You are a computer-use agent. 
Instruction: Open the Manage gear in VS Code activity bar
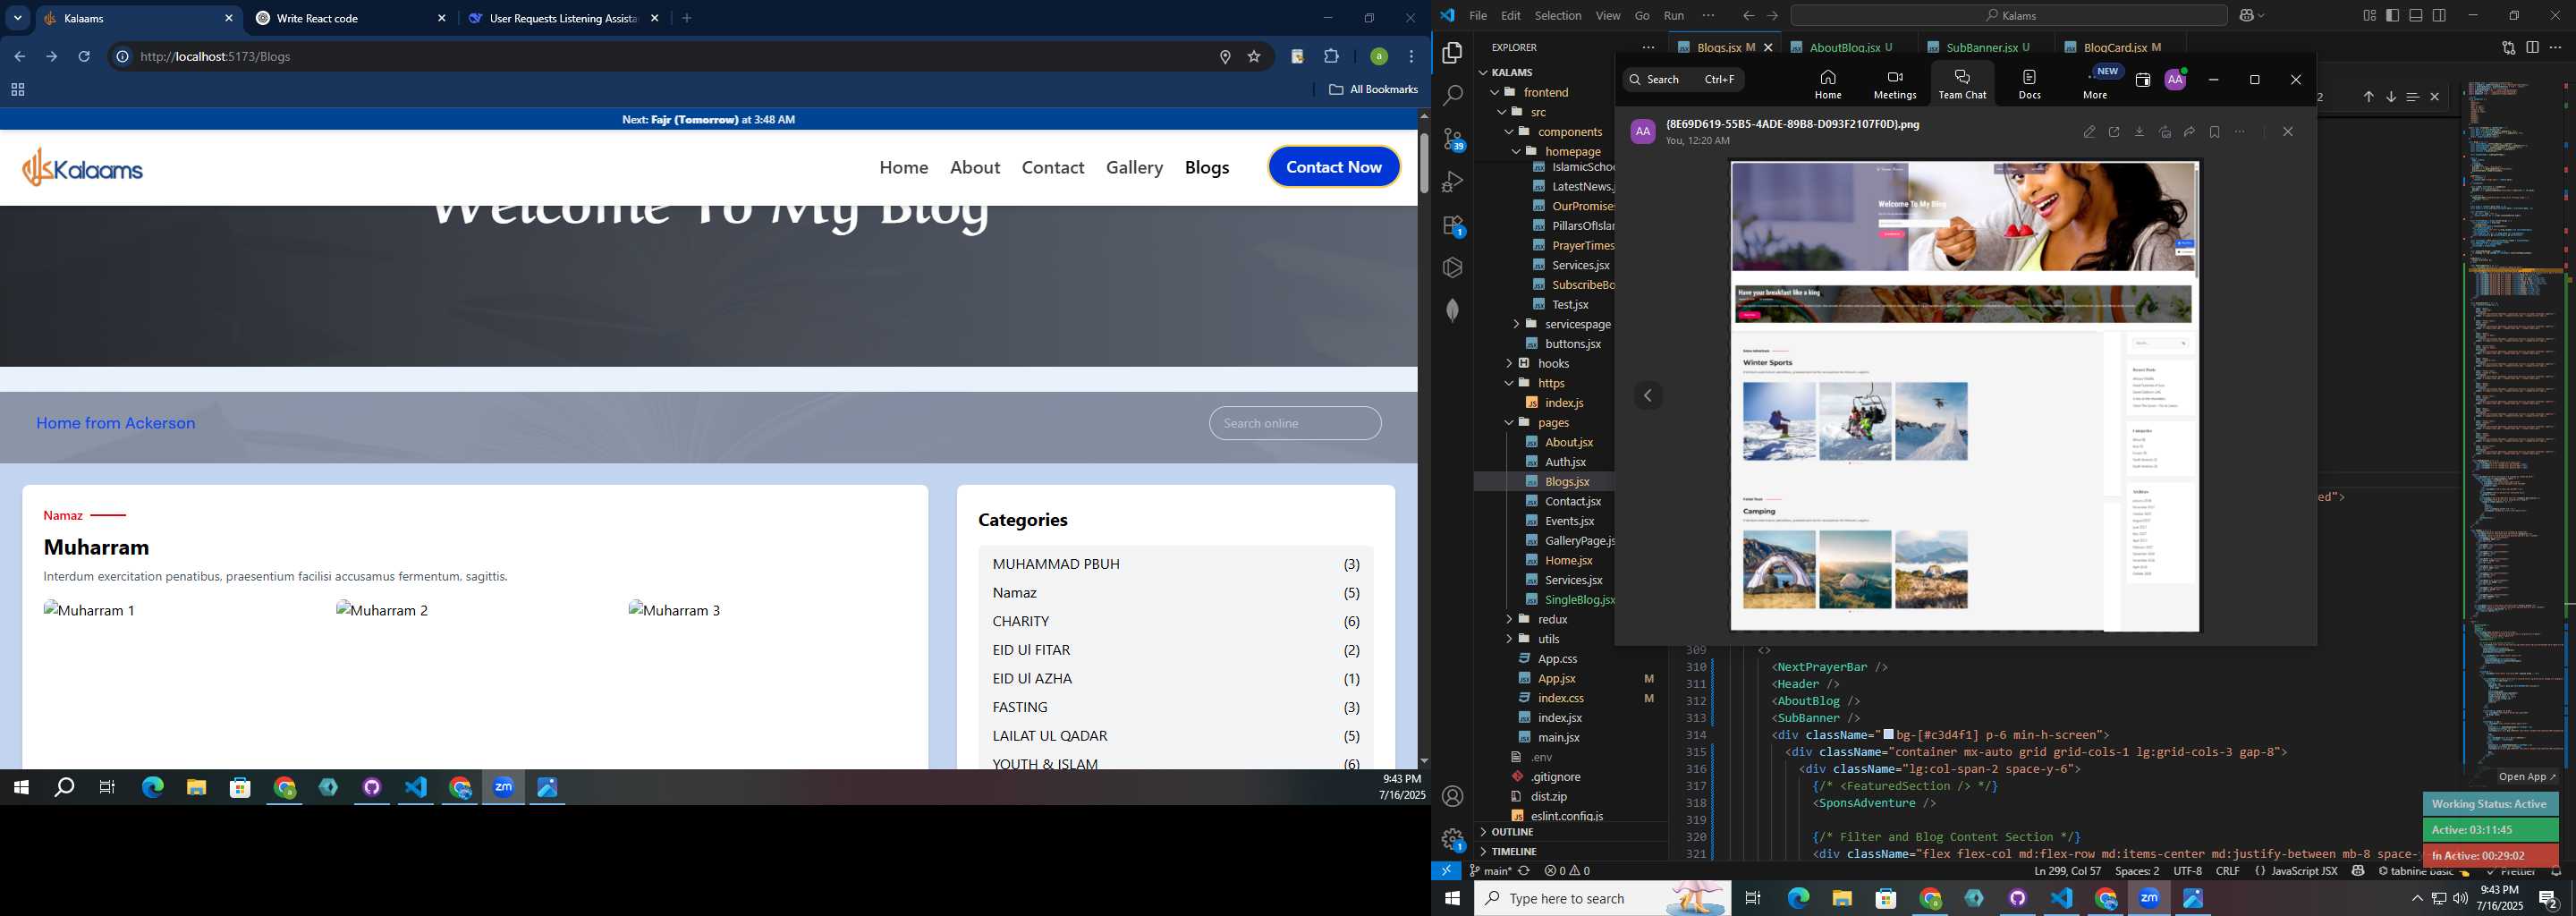click(x=1452, y=839)
